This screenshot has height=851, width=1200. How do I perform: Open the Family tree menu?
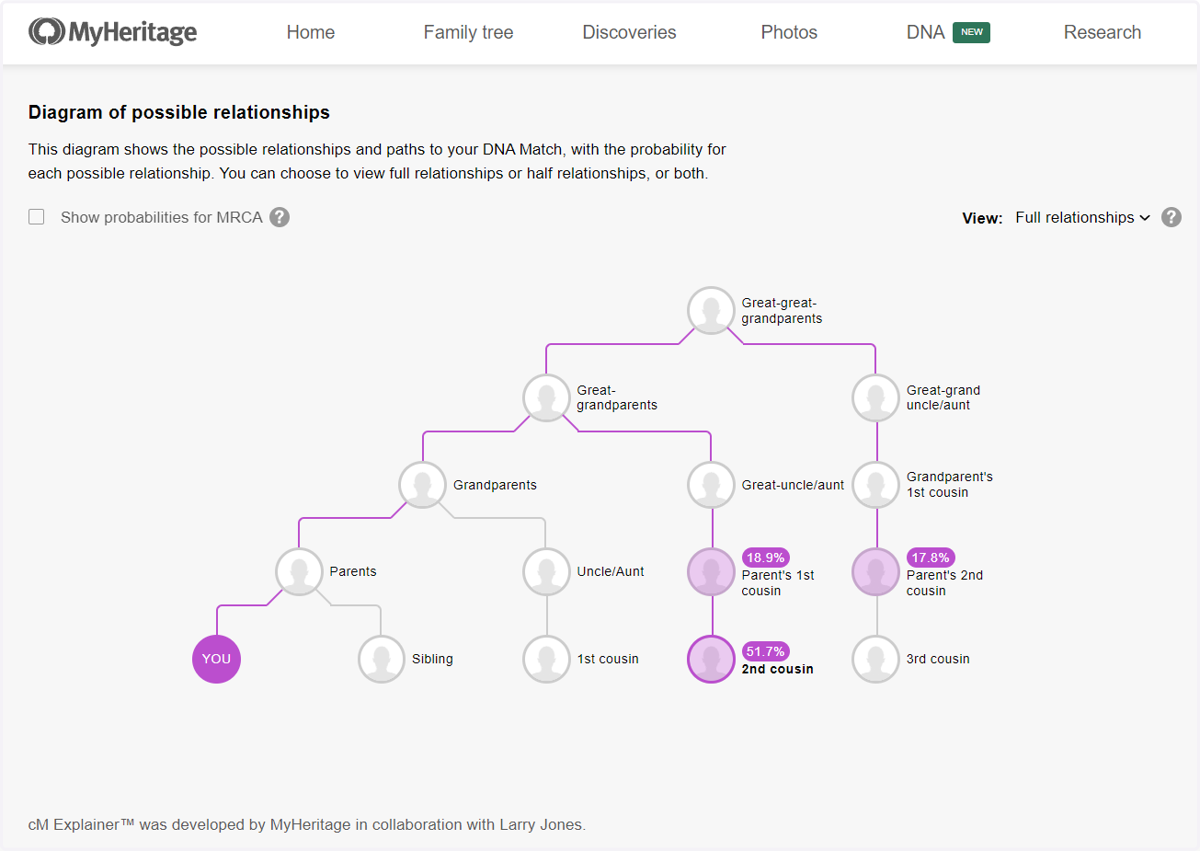[x=468, y=32]
